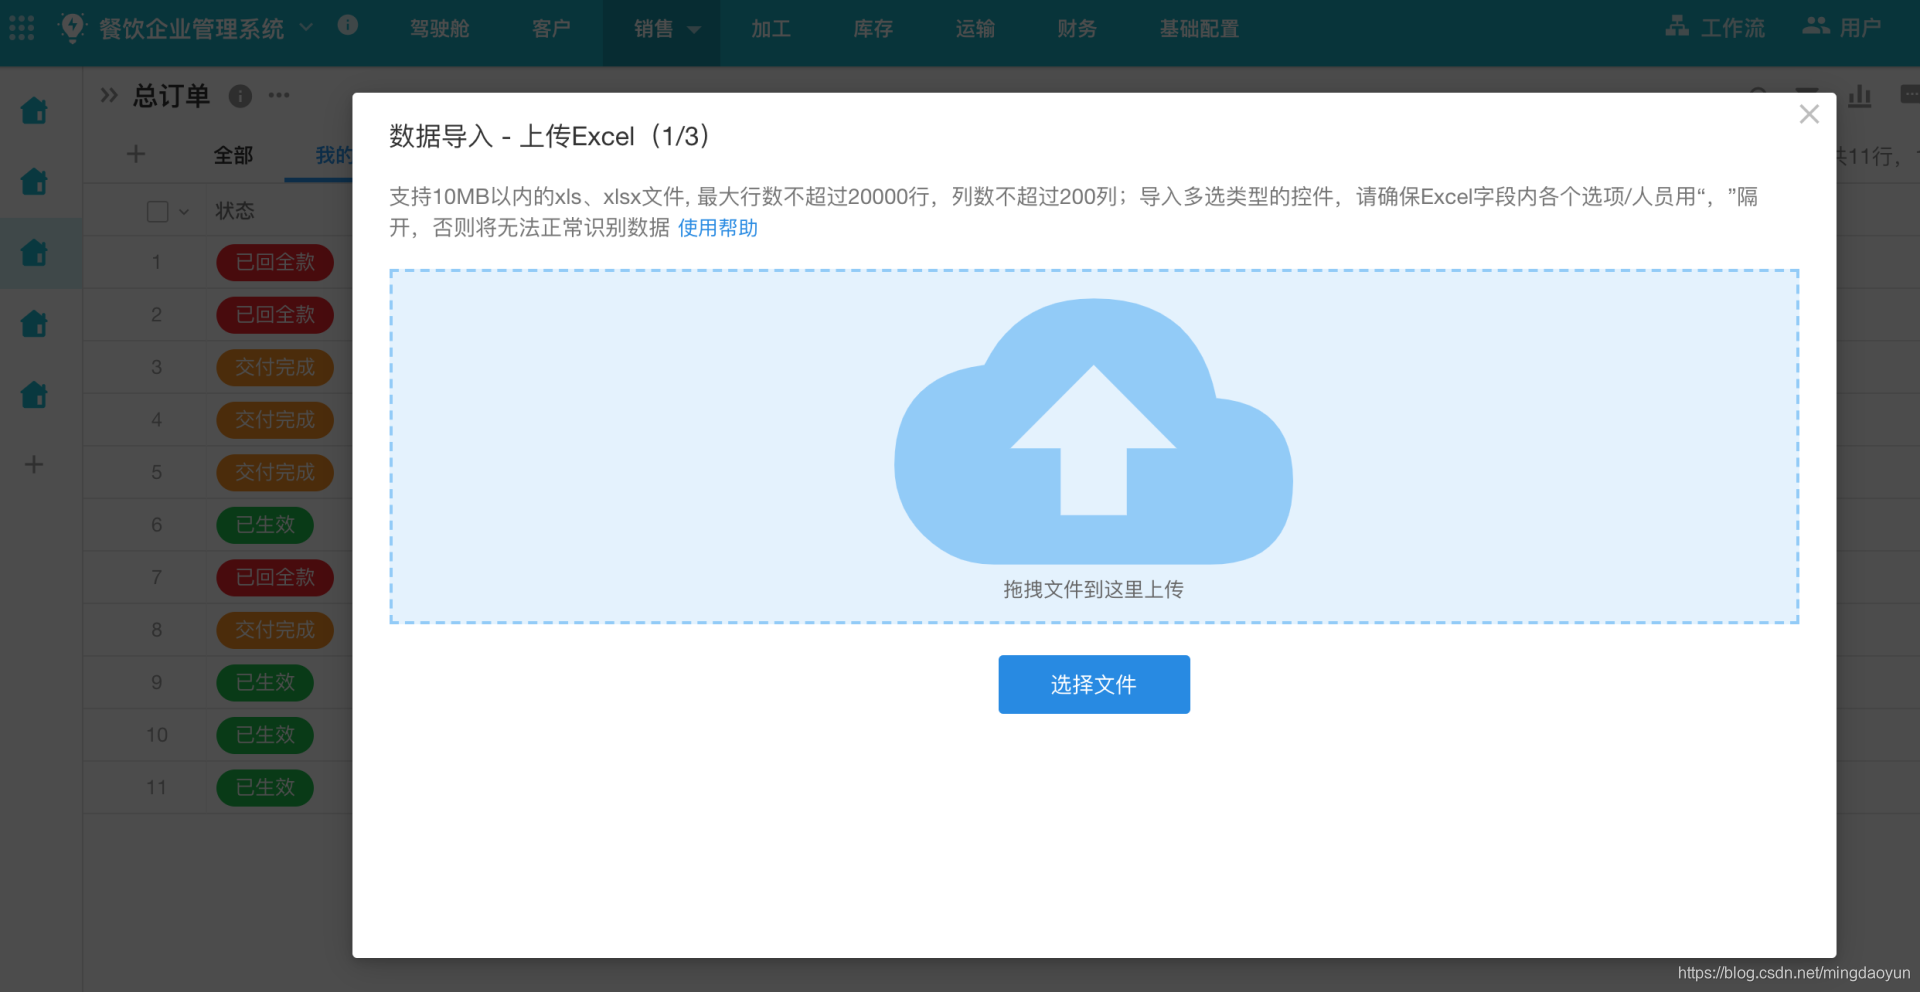Select the third highlighted sidebar home icon

[34, 252]
